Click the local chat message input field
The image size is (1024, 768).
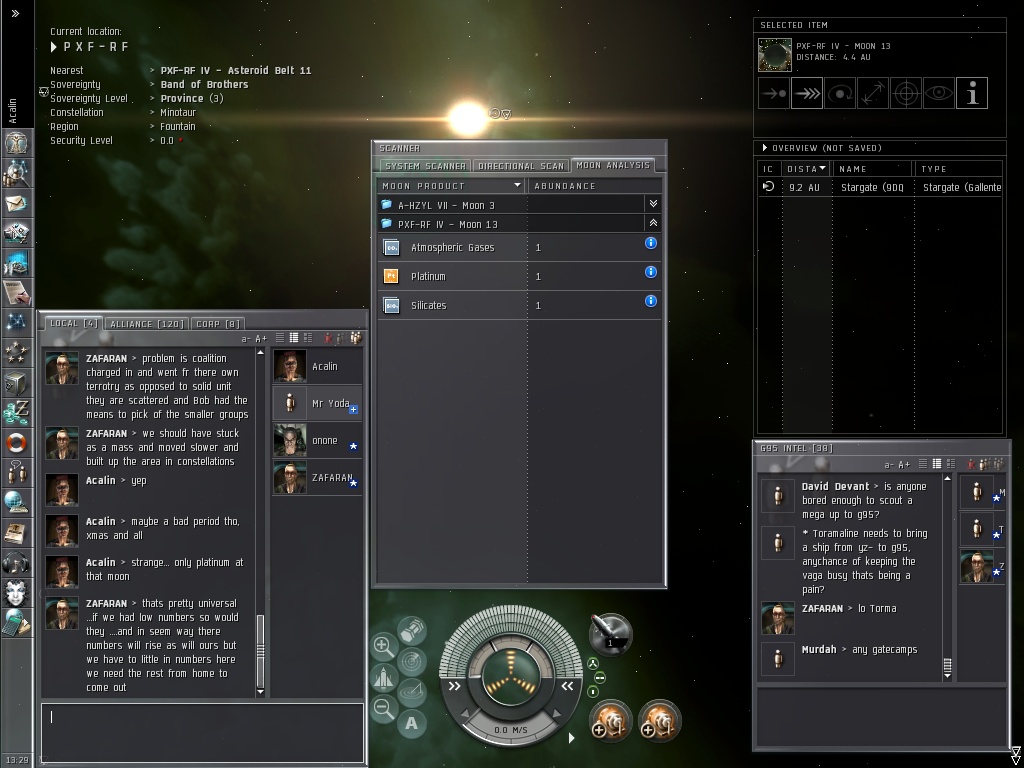(202, 731)
